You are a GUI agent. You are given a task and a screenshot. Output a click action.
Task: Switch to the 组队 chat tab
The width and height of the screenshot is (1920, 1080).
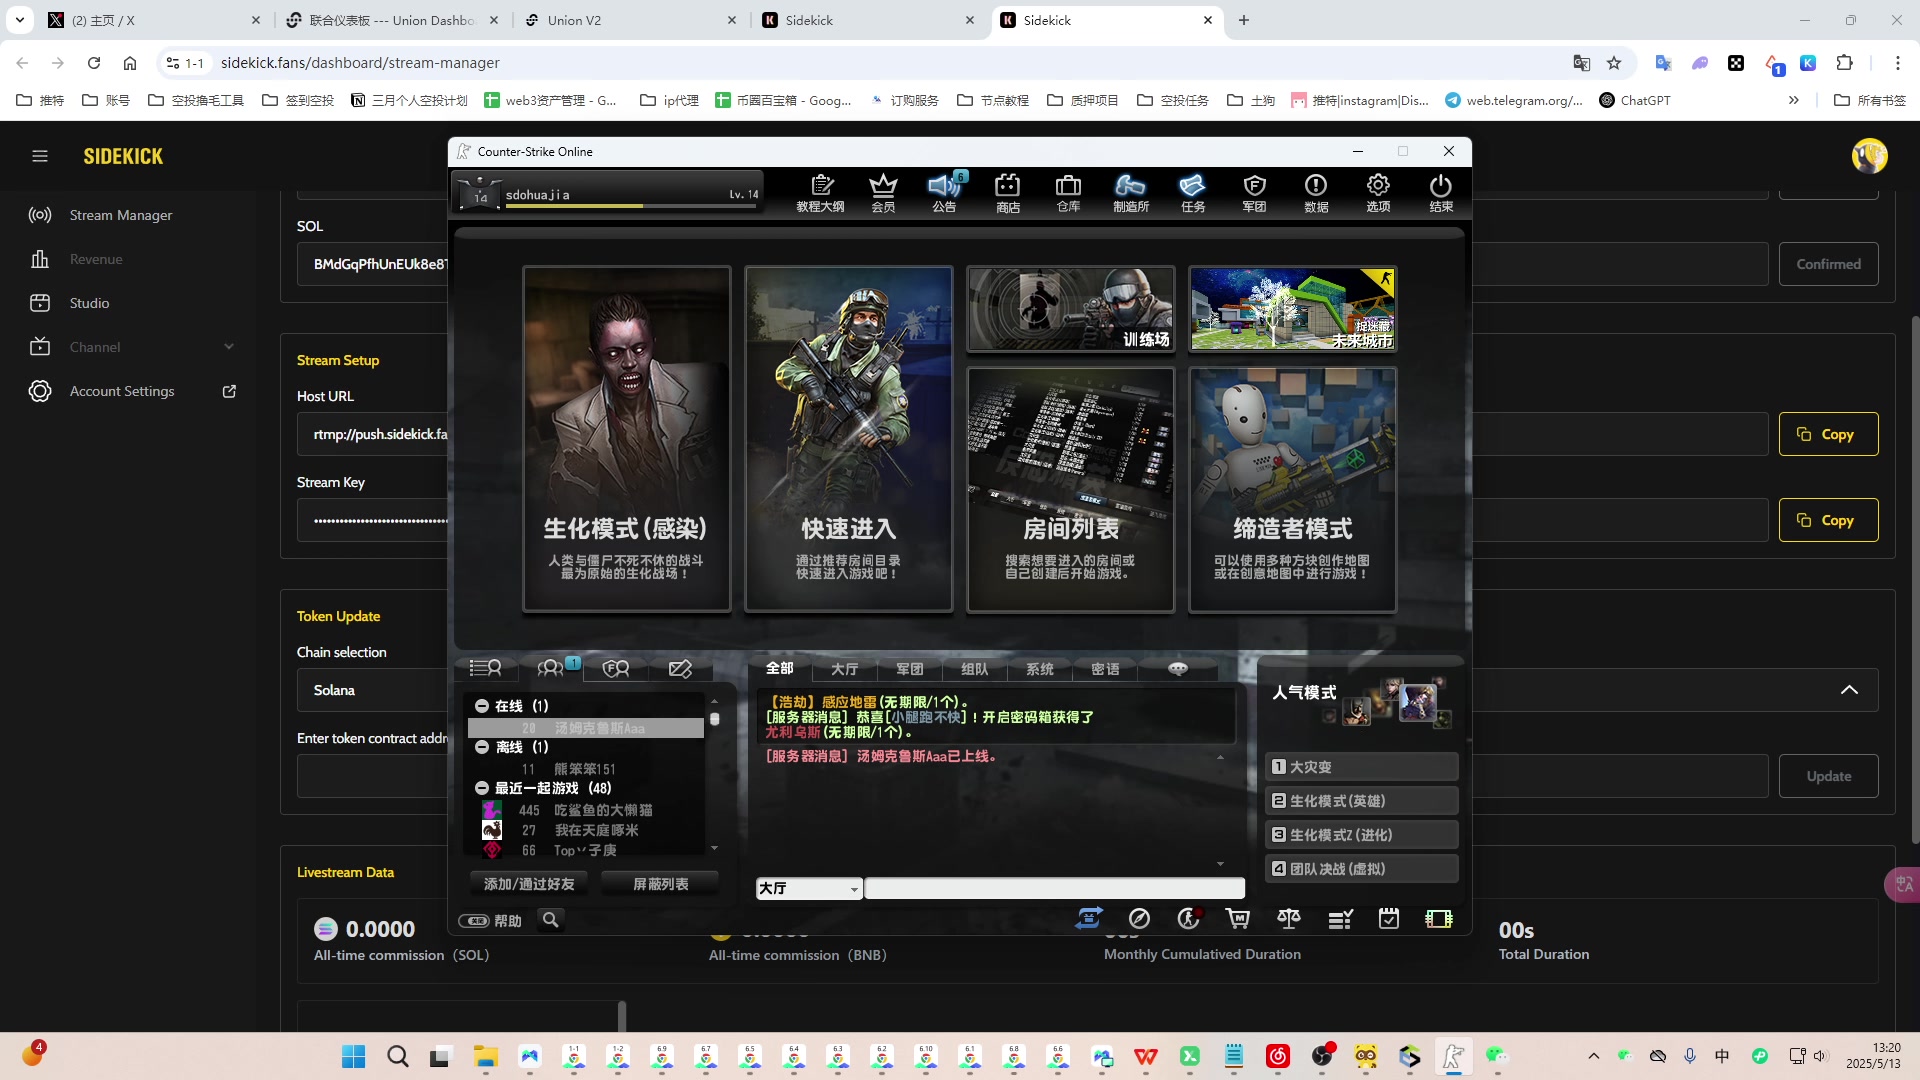click(x=974, y=669)
